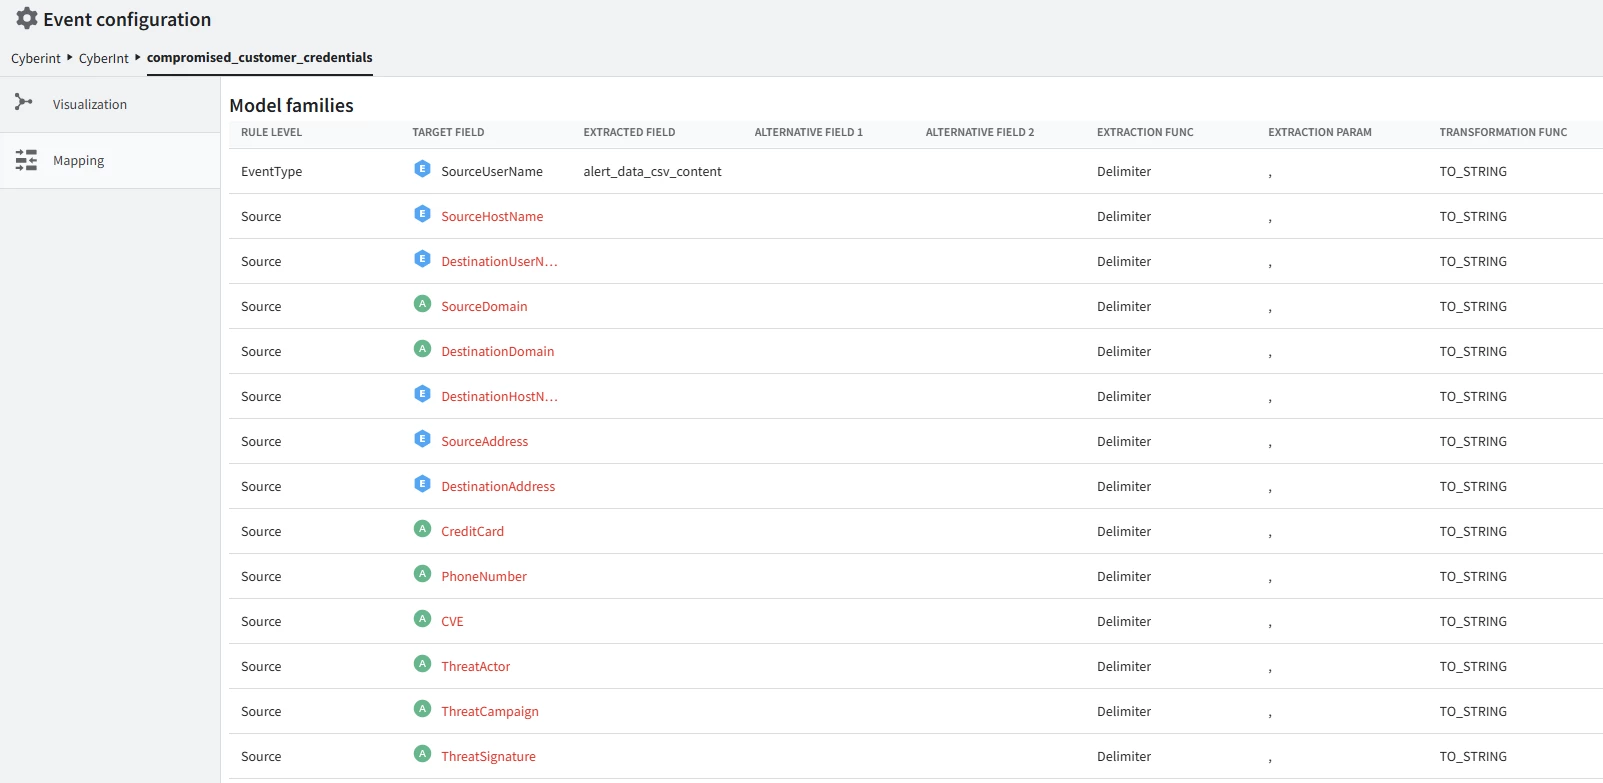This screenshot has height=783, width=1603.
Task: Click the SourceUserName target field
Action: point(492,172)
